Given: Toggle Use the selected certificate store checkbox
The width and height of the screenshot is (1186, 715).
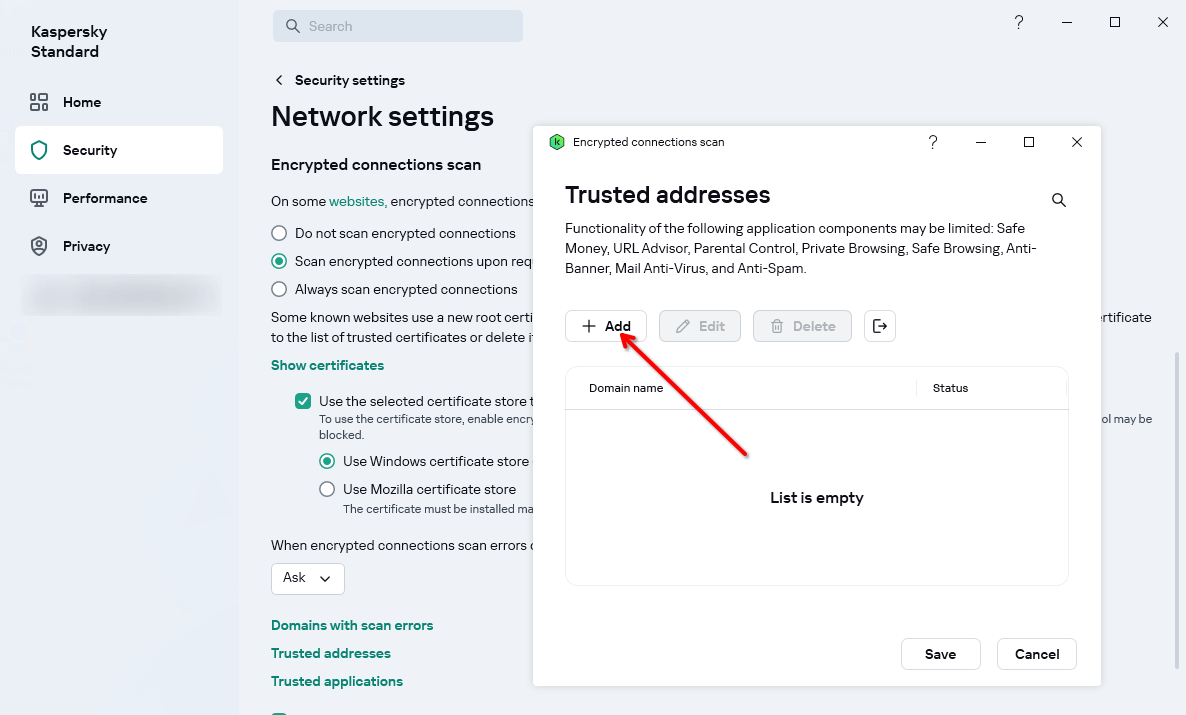Looking at the screenshot, I should [x=303, y=401].
